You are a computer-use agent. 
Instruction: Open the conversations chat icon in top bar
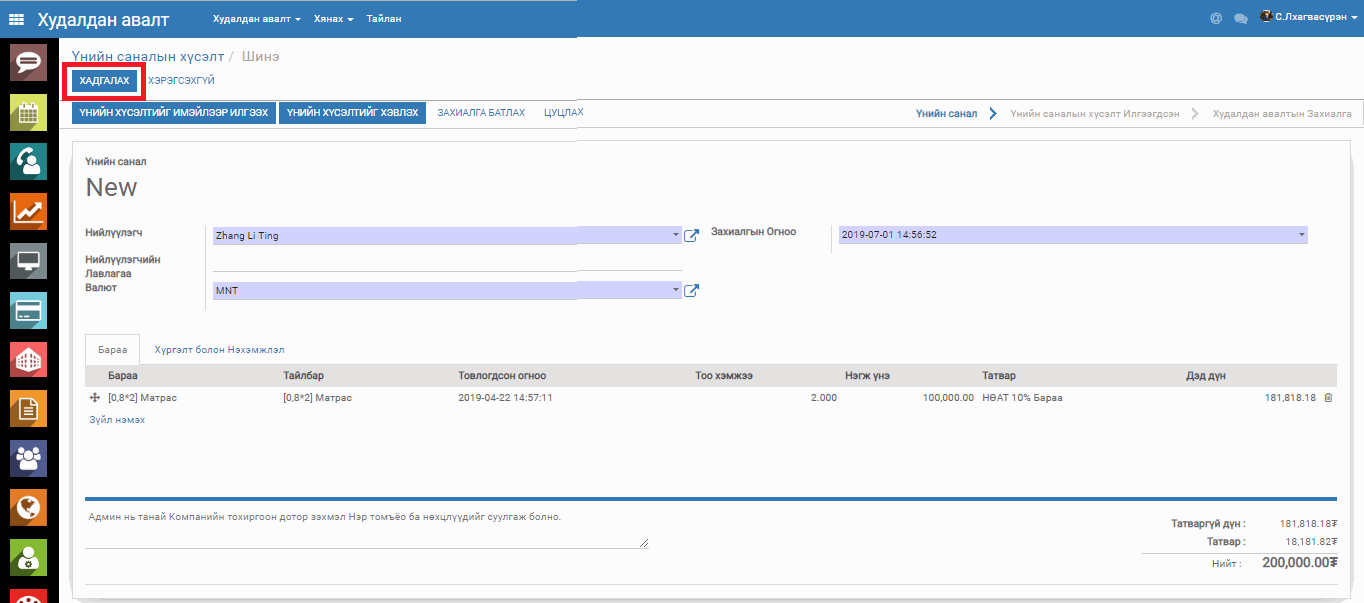tap(1241, 19)
